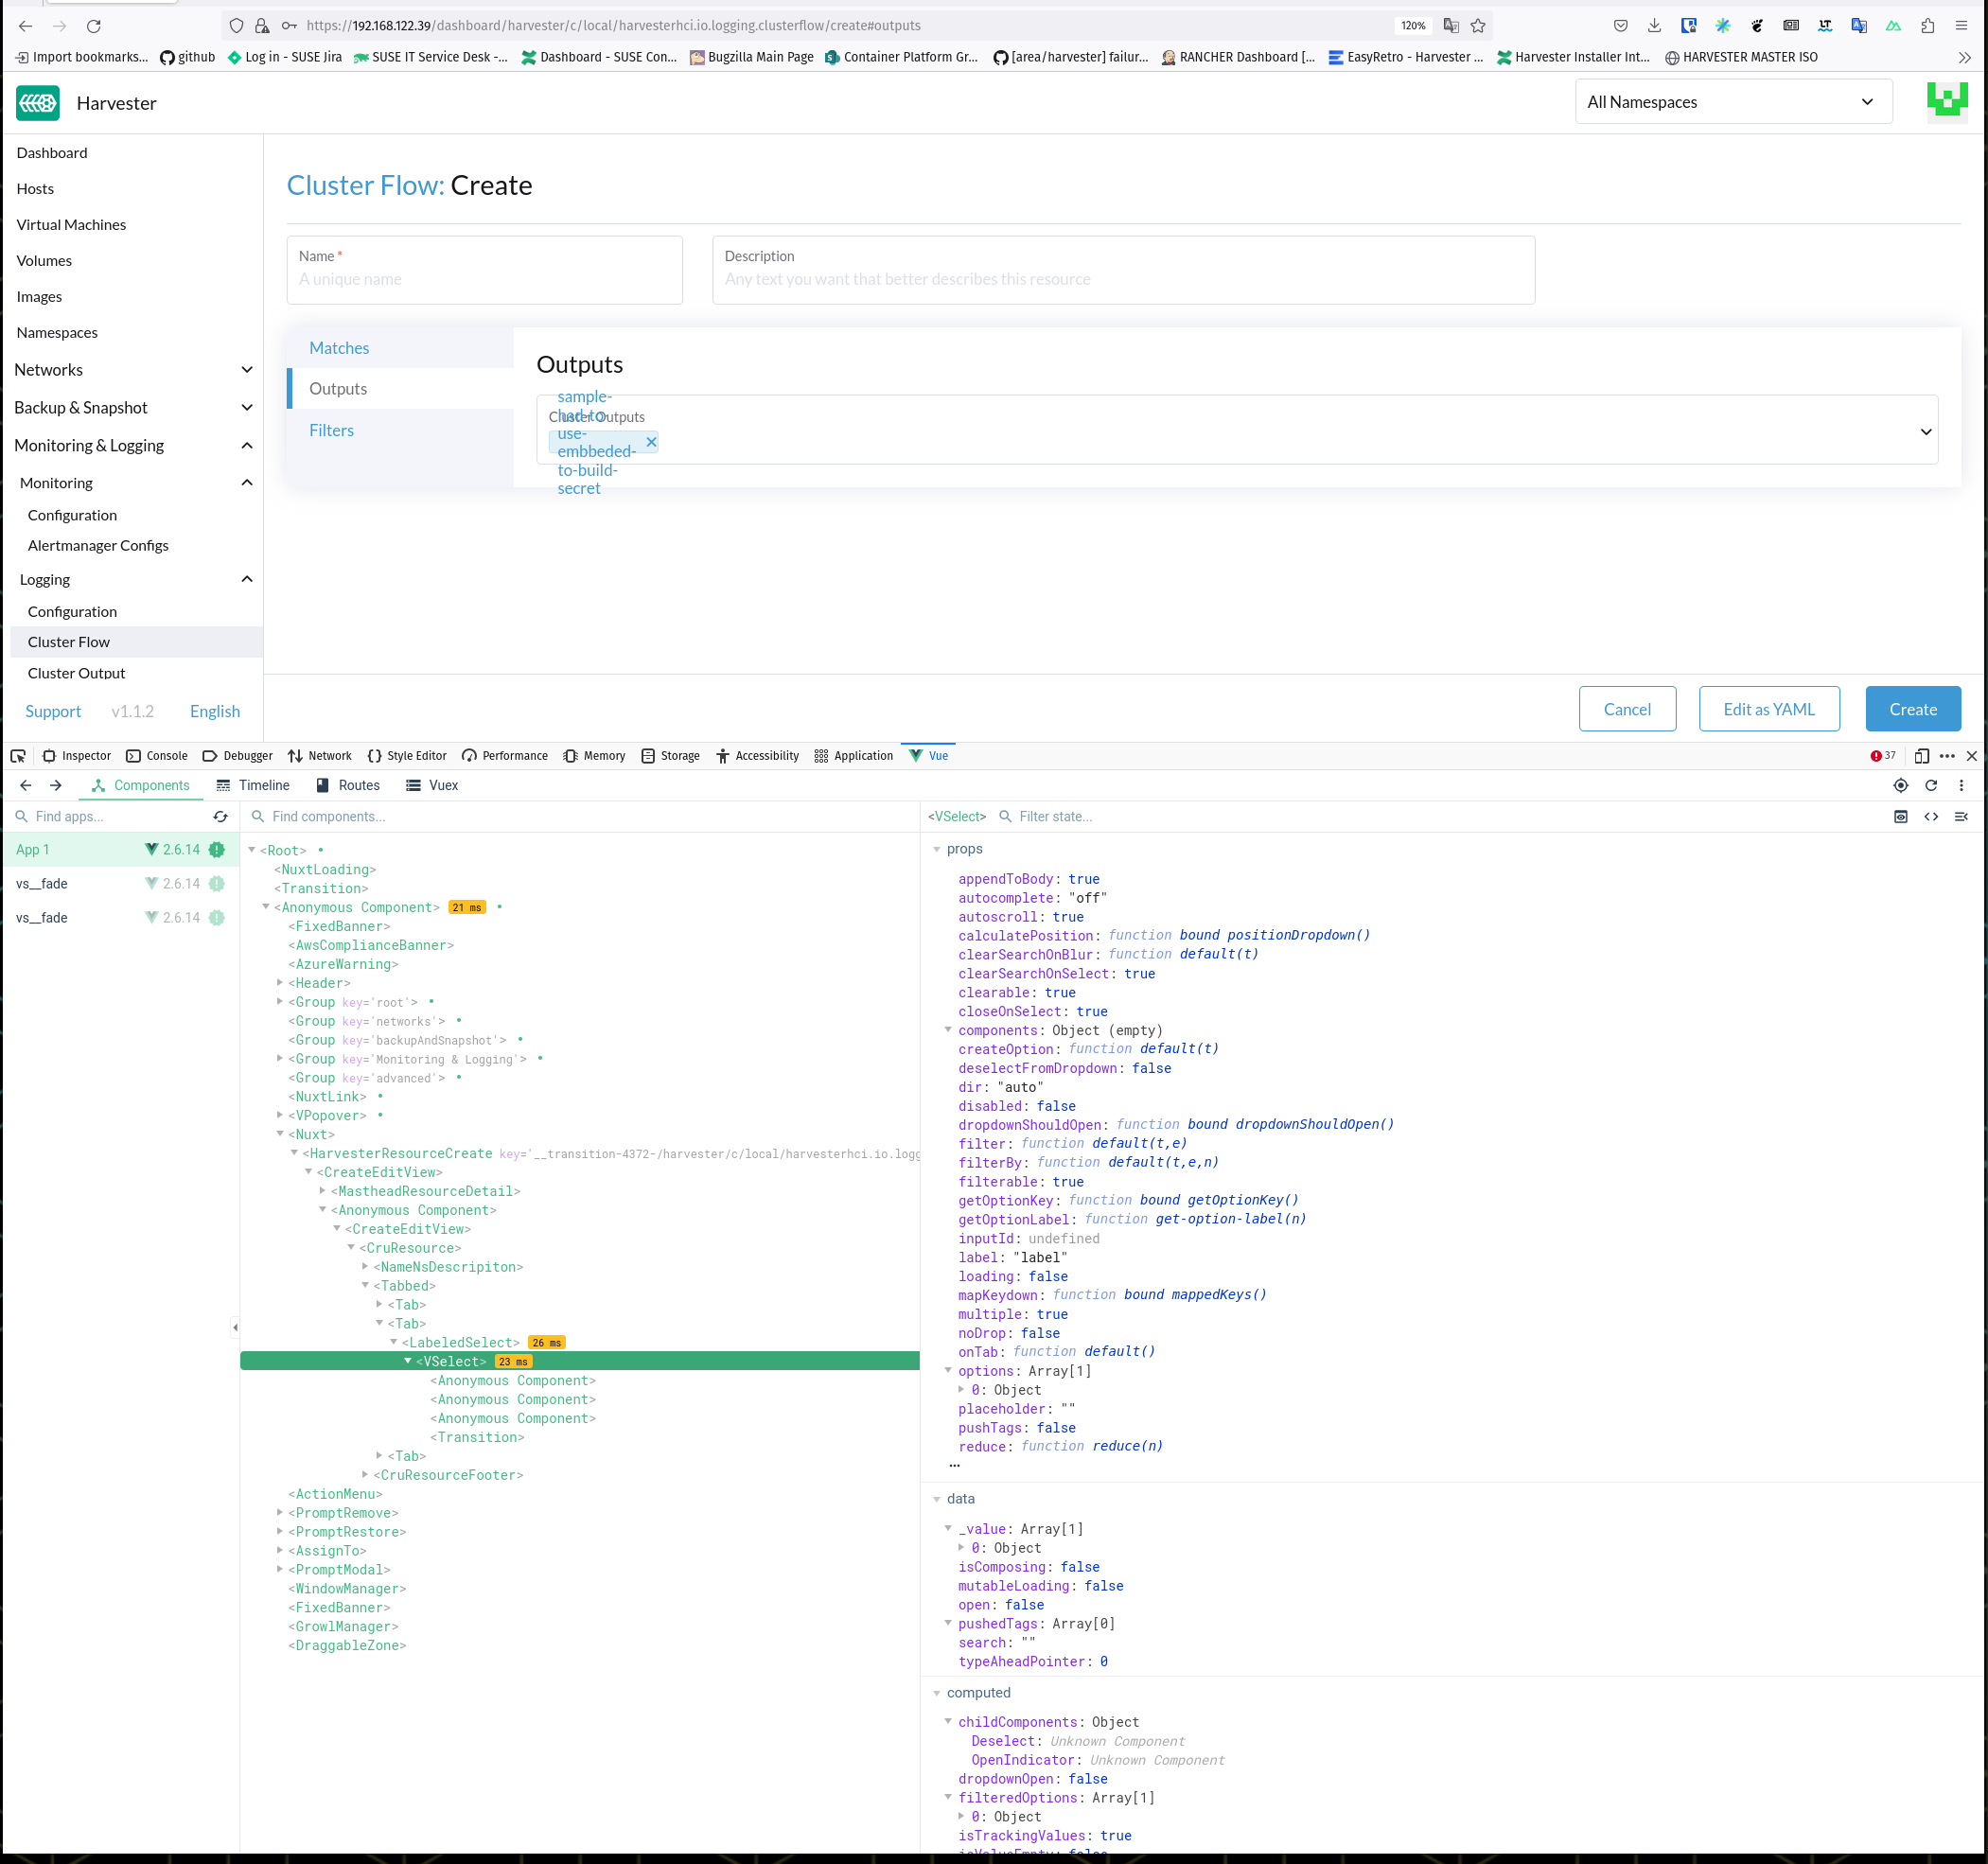Switch to the Filters tab
The height and width of the screenshot is (1864, 1988).
pos(332,430)
